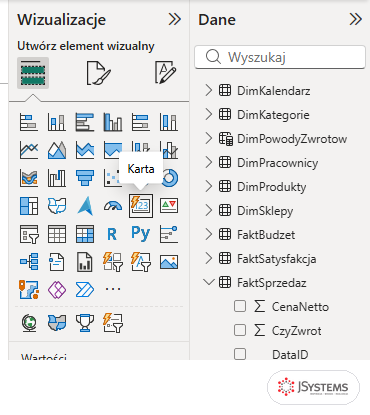Image resolution: width=370 pixels, height=415 pixels.
Task: Expand the DimPracownicy table
Action: (209, 162)
